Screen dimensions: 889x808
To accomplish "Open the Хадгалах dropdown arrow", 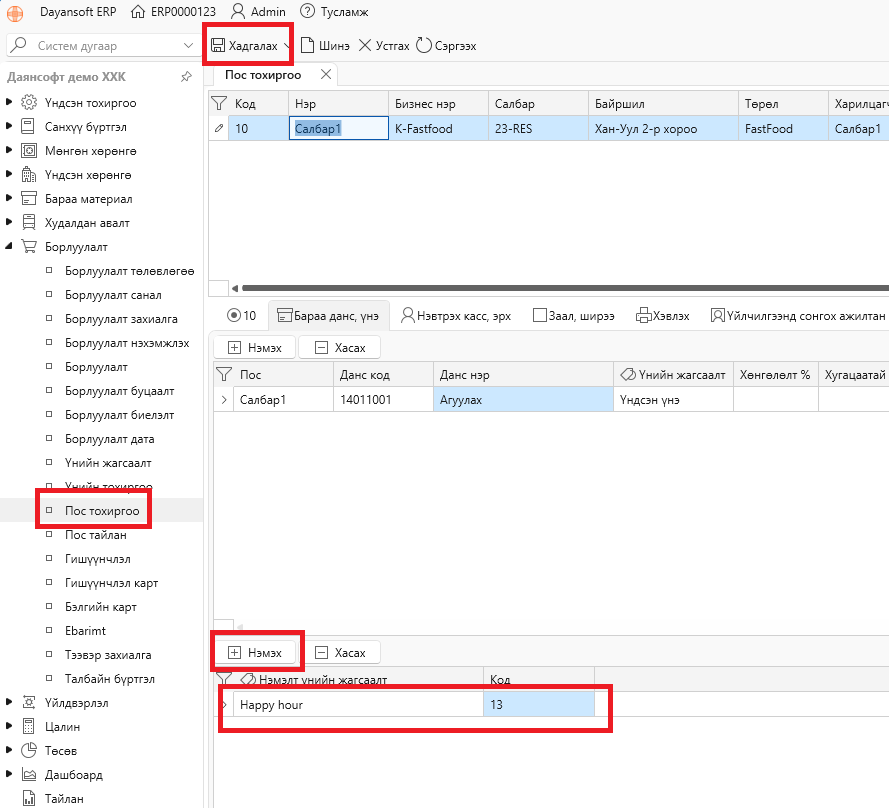I will [286, 46].
